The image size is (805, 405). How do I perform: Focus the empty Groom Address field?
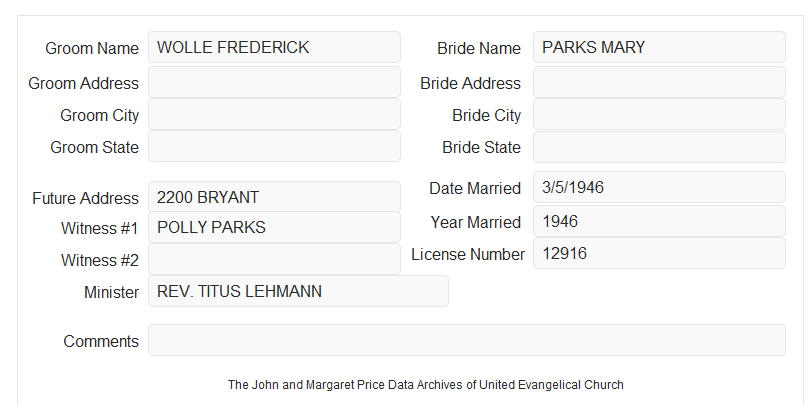click(x=274, y=82)
